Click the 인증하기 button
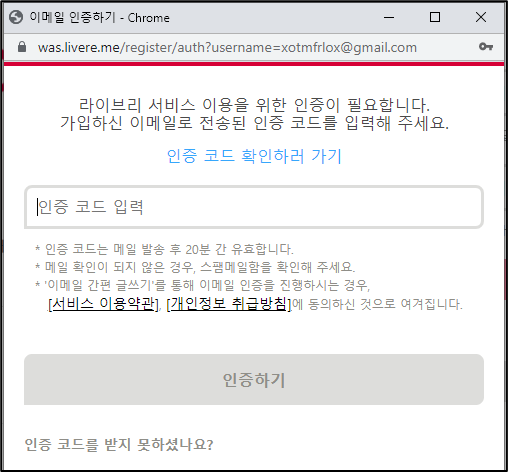Viewport: 508px width, 472px height. click(x=254, y=380)
